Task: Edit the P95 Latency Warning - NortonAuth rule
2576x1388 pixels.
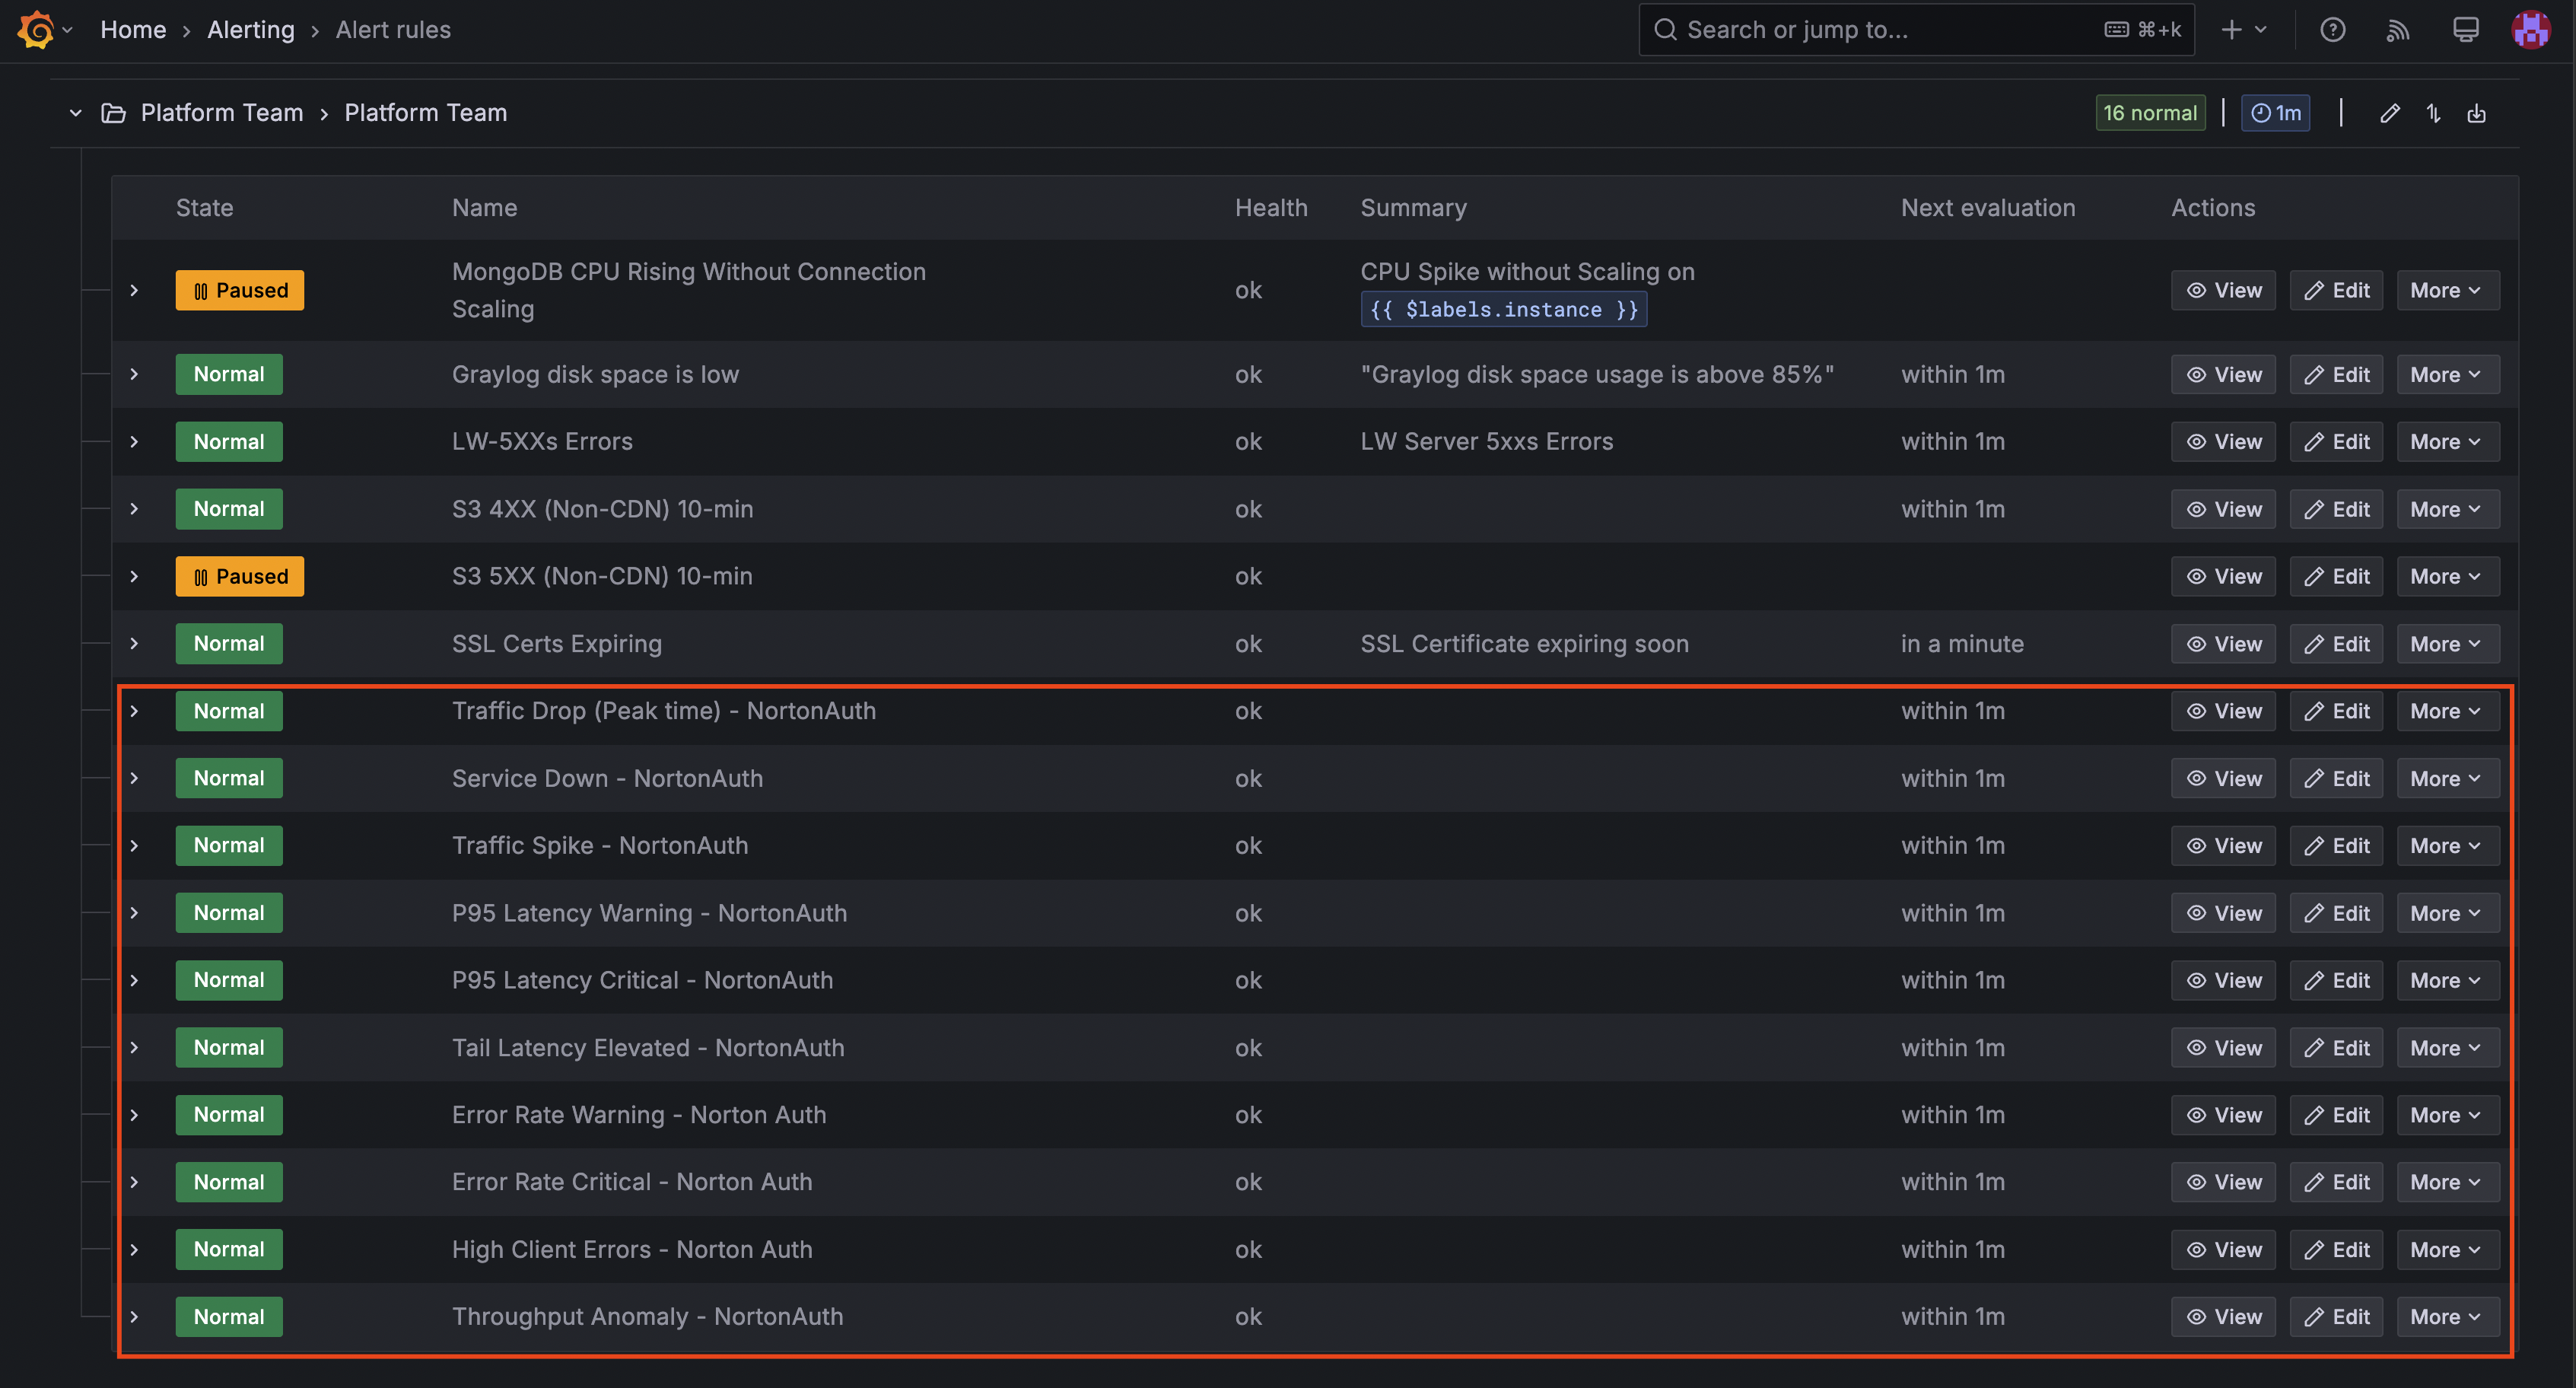Action: pyautogui.click(x=2336, y=913)
